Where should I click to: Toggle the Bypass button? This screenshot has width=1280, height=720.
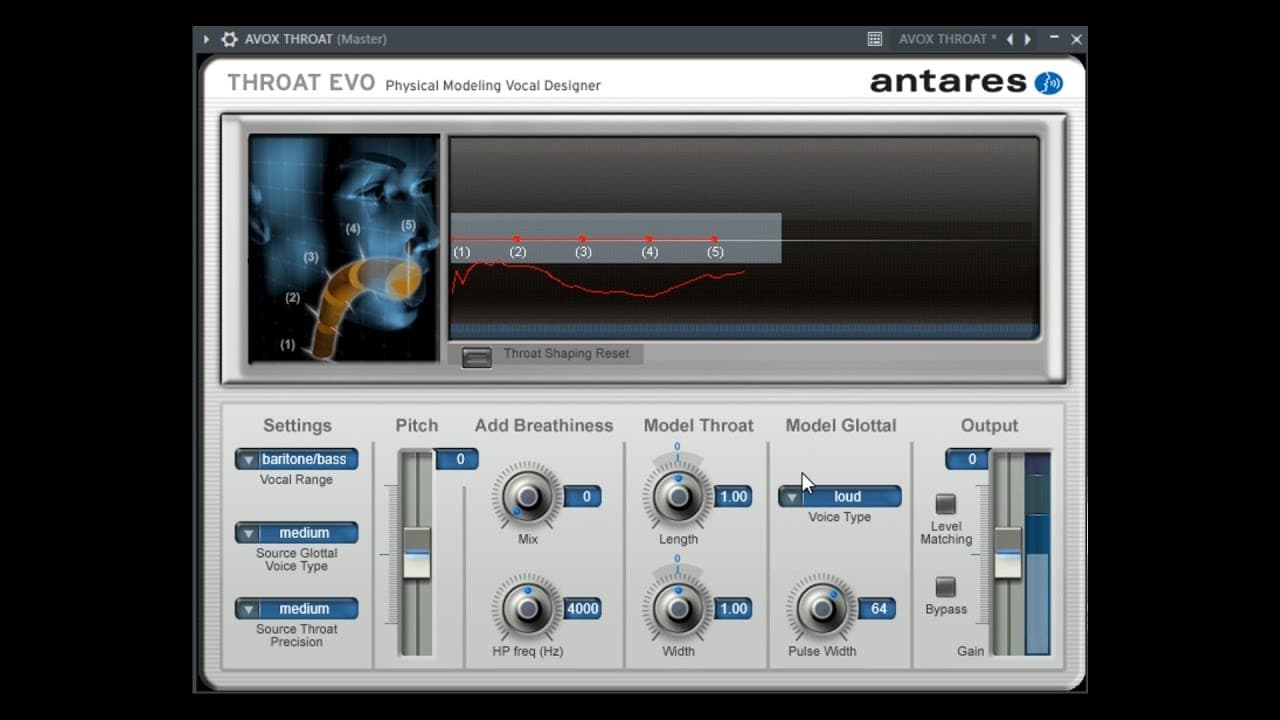[x=945, y=587]
